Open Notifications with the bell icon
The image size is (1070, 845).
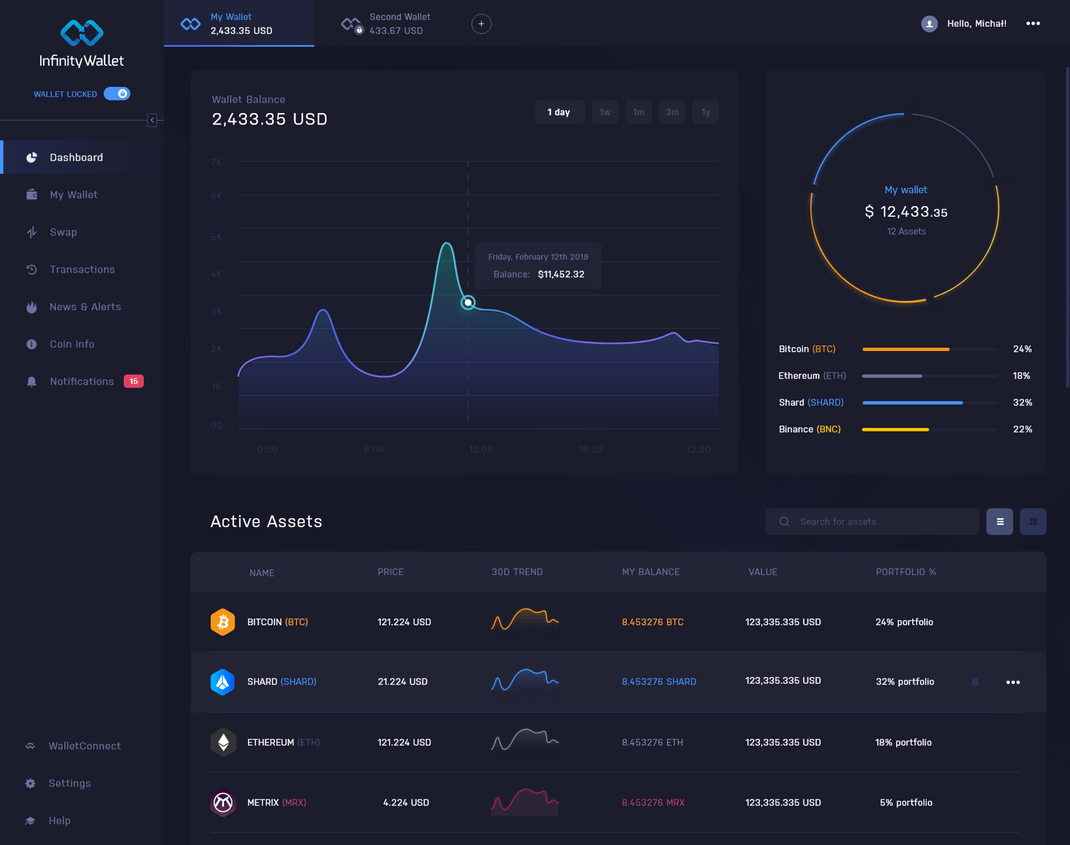click(x=31, y=382)
